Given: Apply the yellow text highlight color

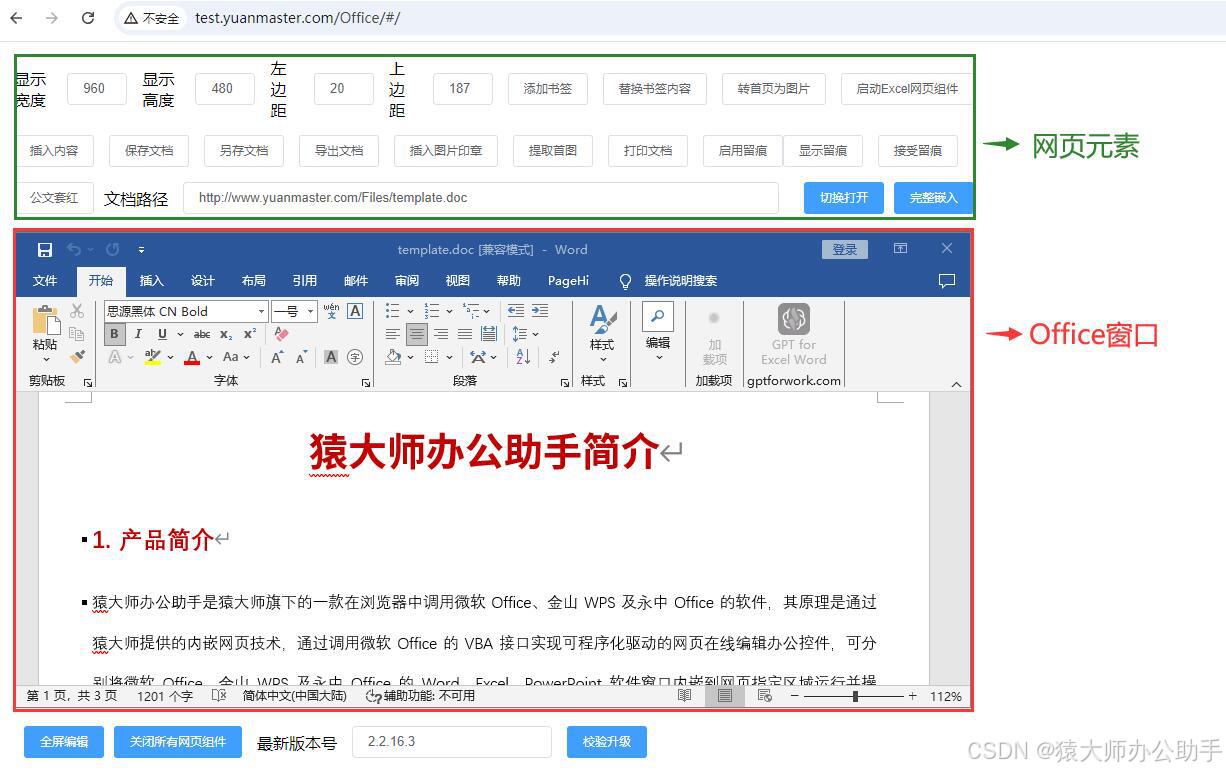Looking at the screenshot, I should [152, 357].
